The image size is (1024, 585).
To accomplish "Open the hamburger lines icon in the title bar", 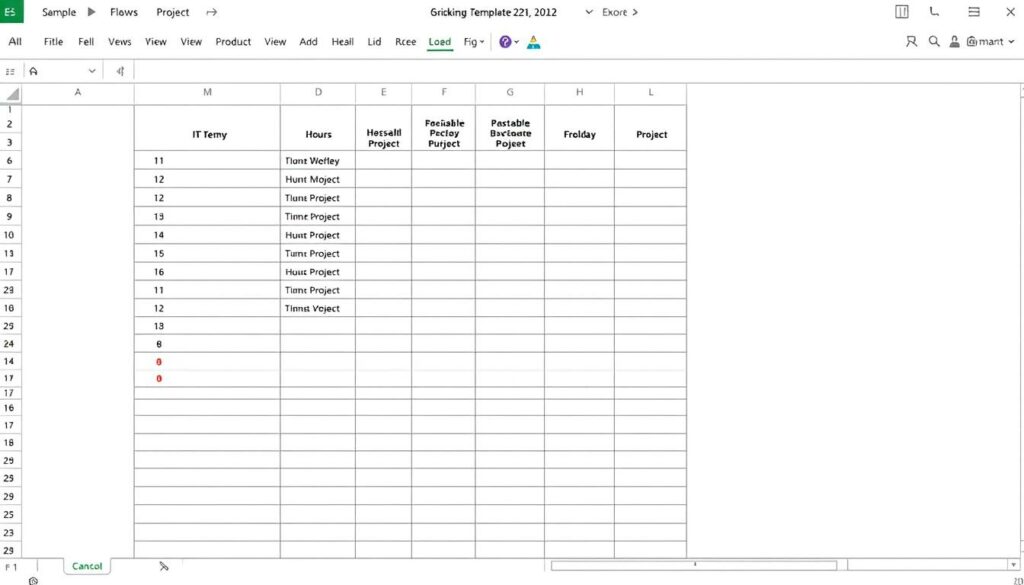I will point(974,12).
